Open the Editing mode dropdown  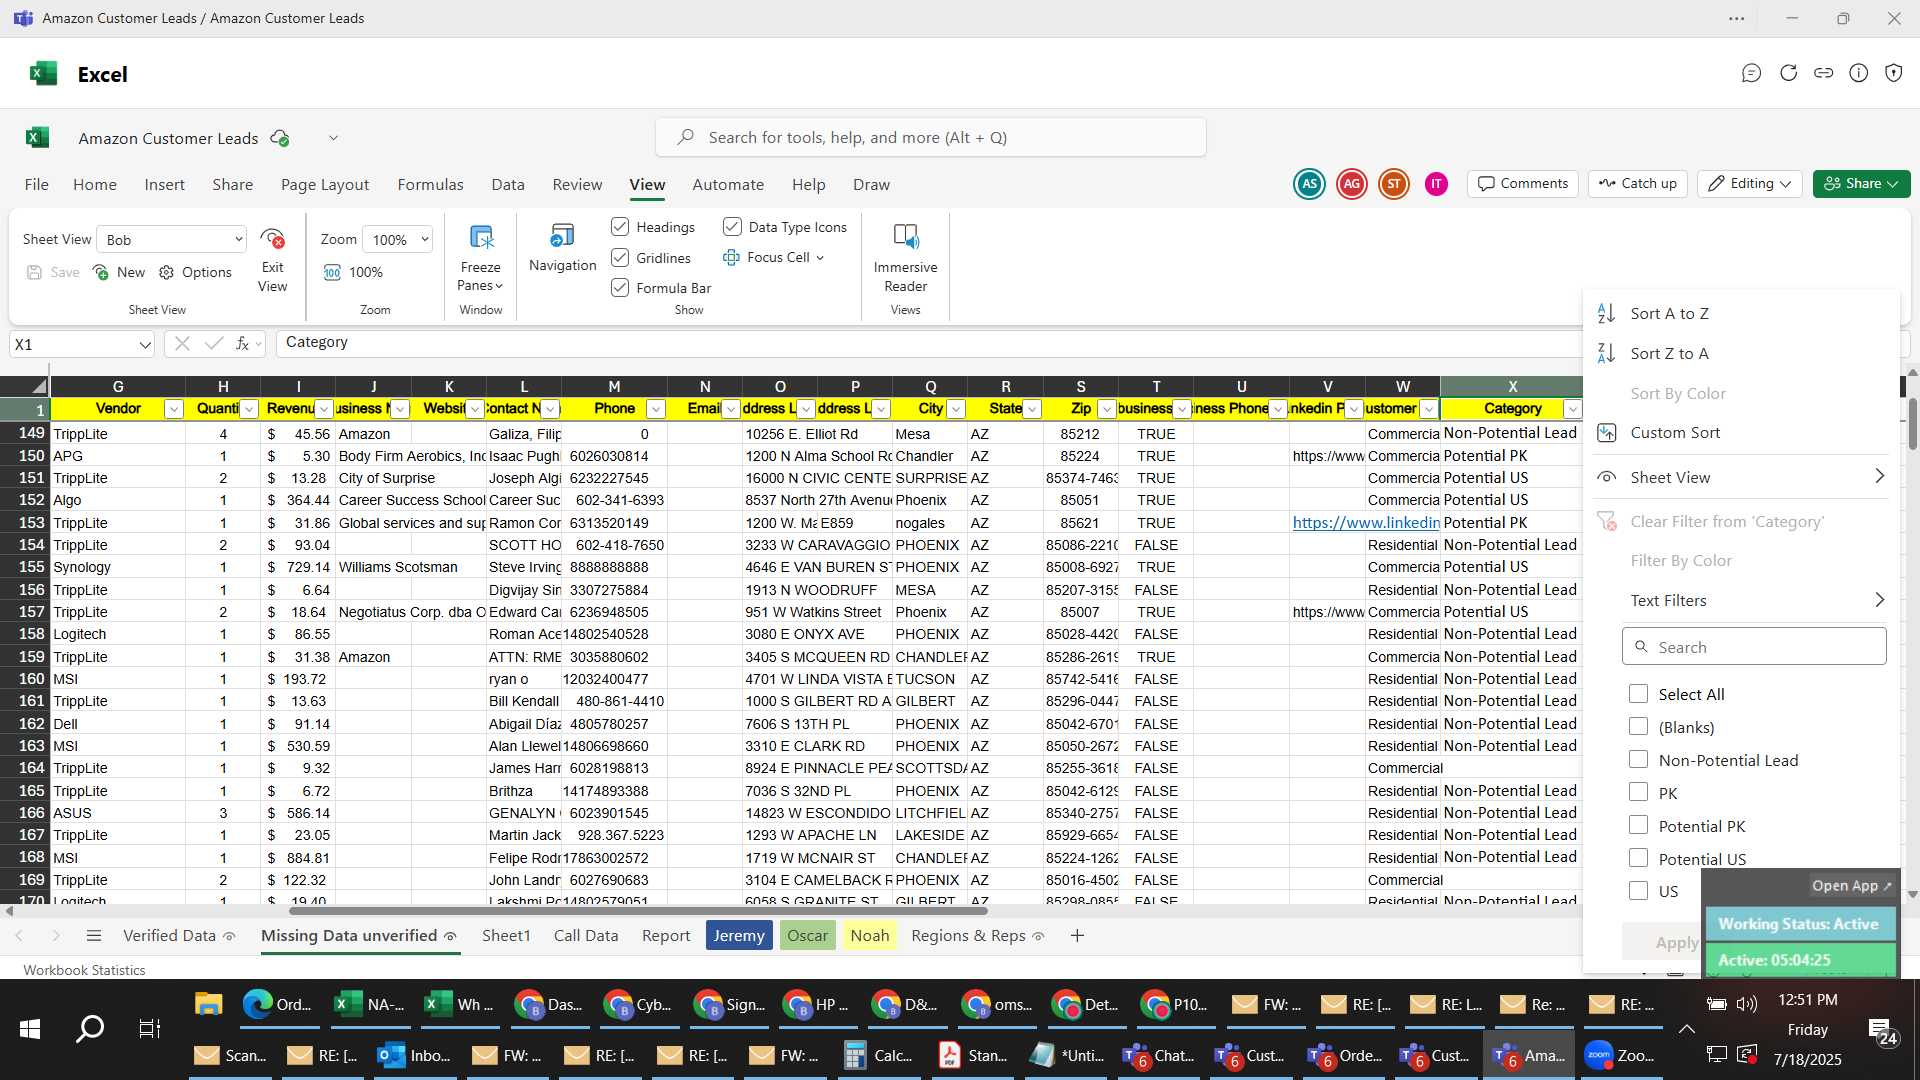(1749, 183)
